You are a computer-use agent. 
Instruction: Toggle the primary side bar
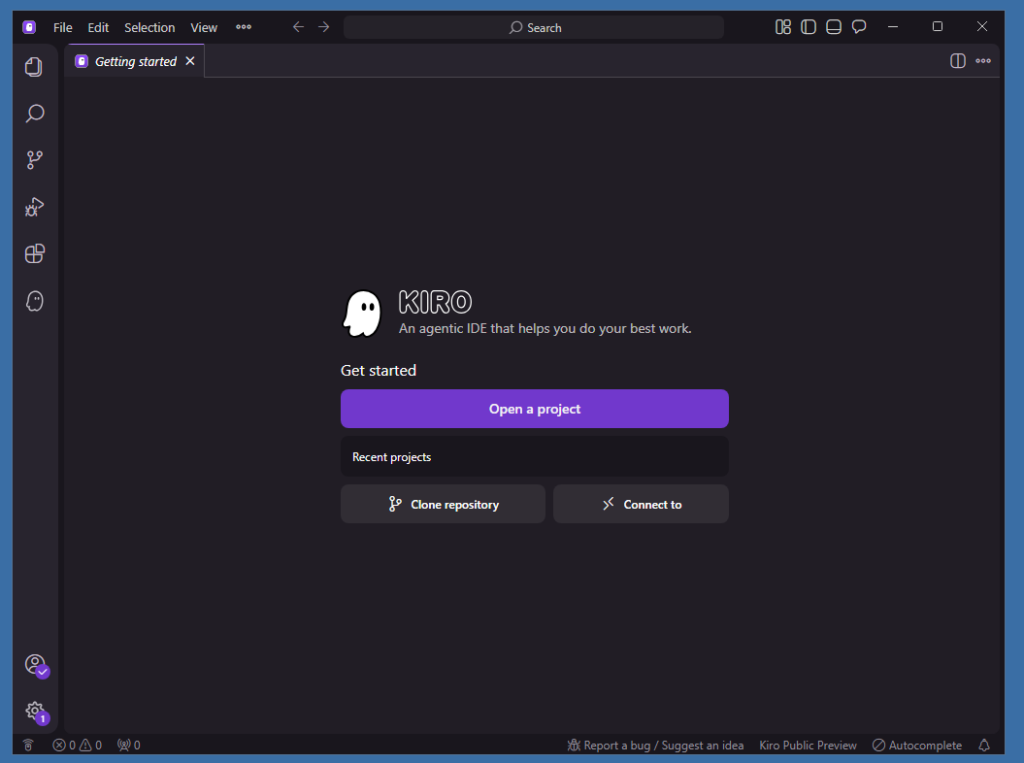point(808,27)
